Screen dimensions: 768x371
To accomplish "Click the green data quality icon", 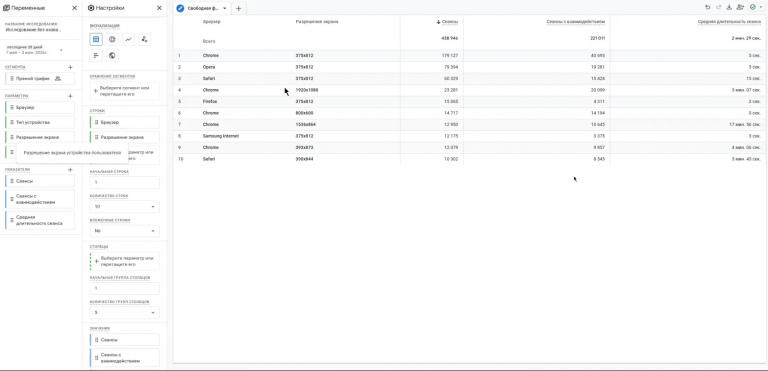I will [x=753, y=7].
